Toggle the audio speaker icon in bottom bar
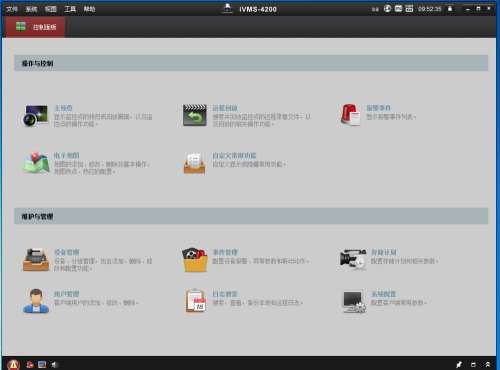Viewport: 500px width, 370px height. [x=54, y=365]
